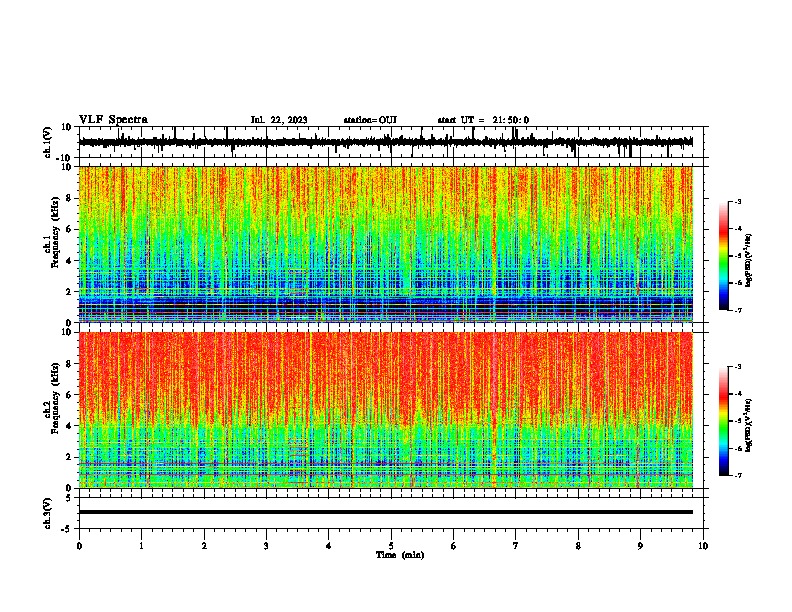Click the ch.1 voltage waveform trace
Viewport: 792px width, 612px height.
click(386, 142)
